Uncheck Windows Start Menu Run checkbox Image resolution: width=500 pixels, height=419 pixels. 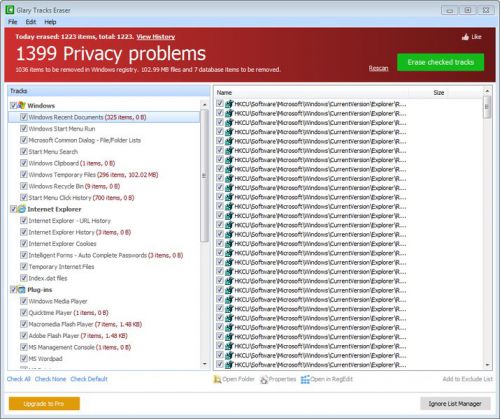pyautogui.click(x=24, y=129)
